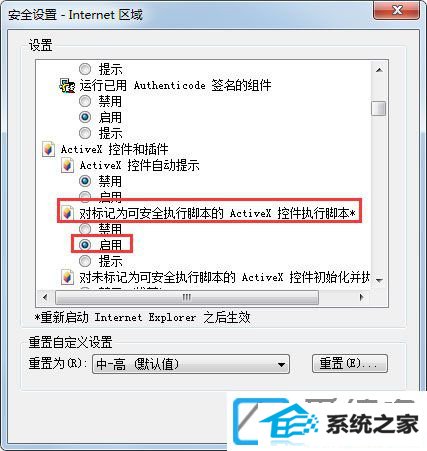Select the topmost 提示 radio button

(x=85, y=69)
